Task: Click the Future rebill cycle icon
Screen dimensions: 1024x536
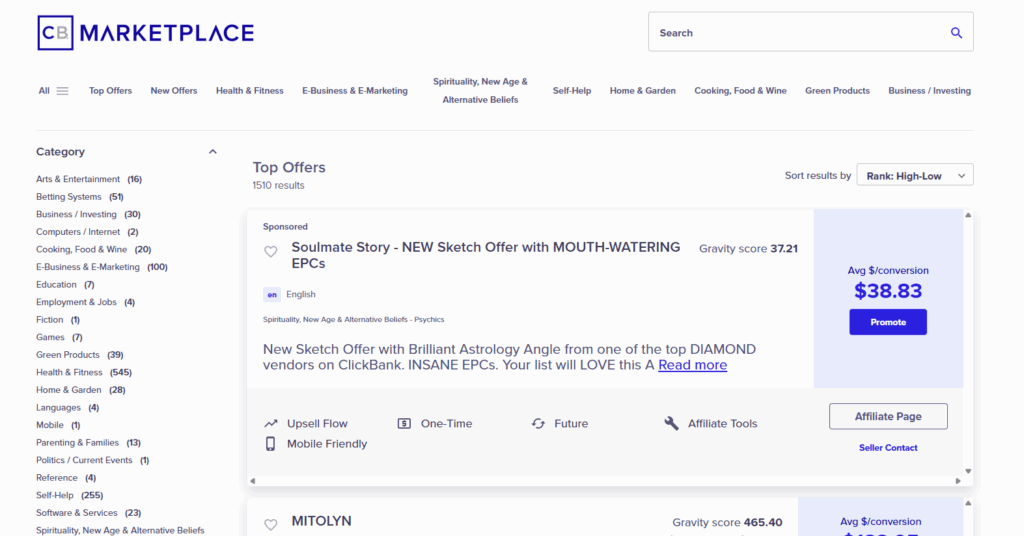Action: pos(538,424)
